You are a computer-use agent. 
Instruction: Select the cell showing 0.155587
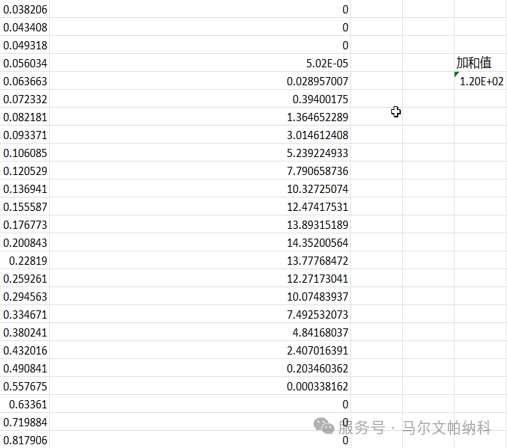(x=25, y=207)
